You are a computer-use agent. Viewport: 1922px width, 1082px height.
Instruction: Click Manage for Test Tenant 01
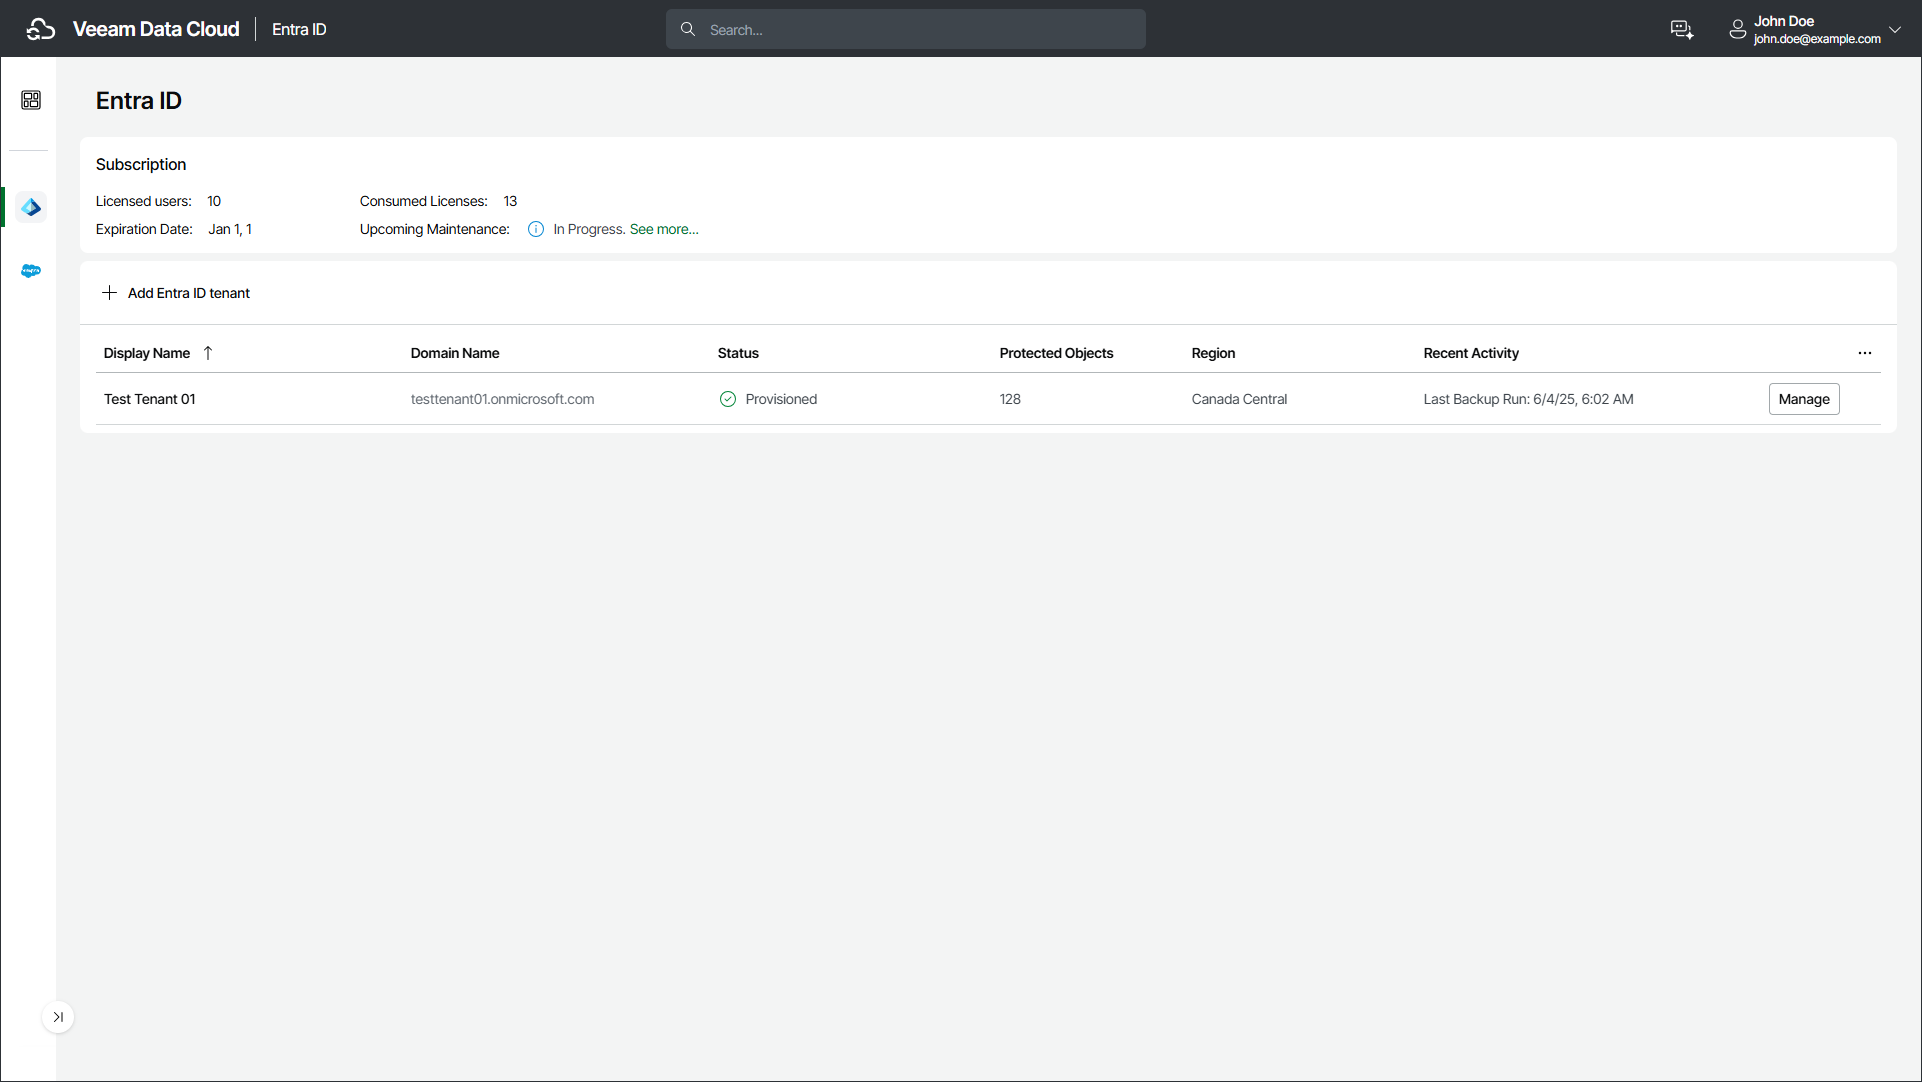1804,399
